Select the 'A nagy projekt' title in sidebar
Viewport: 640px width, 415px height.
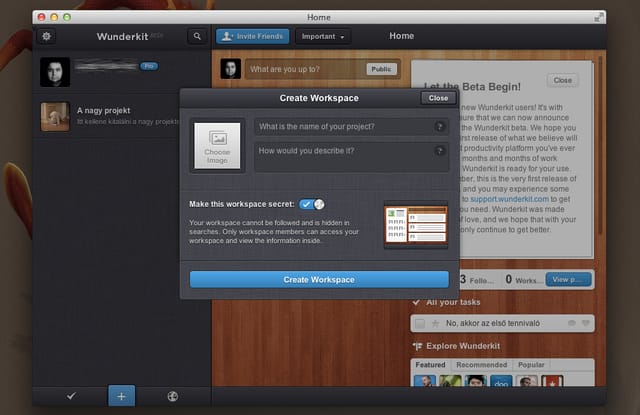coord(104,110)
